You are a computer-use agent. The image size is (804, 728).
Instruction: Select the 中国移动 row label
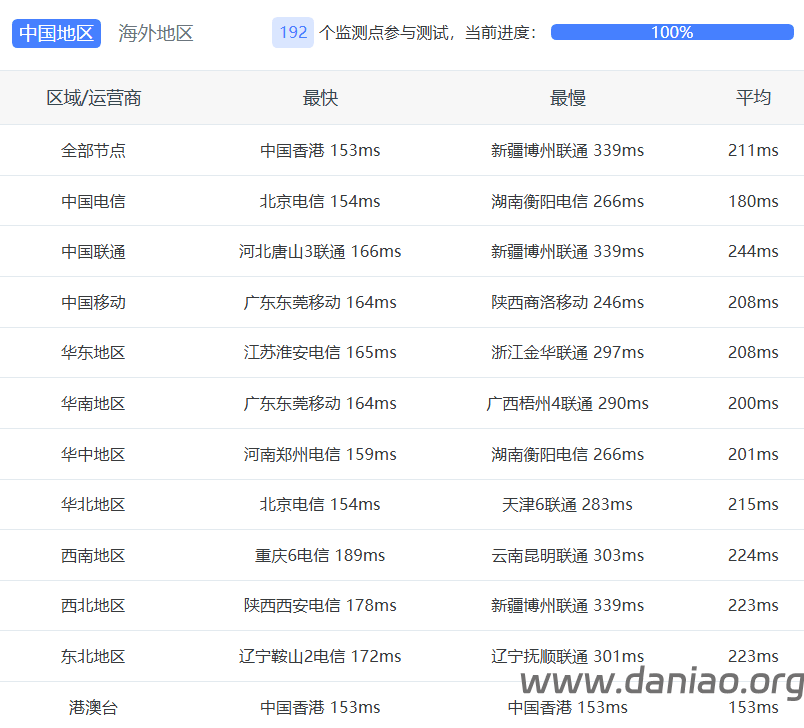(x=93, y=302)
